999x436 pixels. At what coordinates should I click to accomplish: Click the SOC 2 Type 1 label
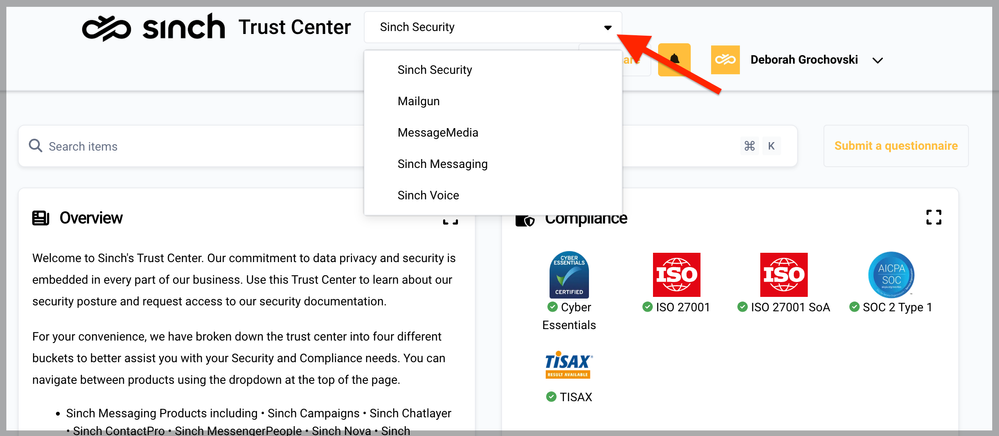click(x=897, y=307)
